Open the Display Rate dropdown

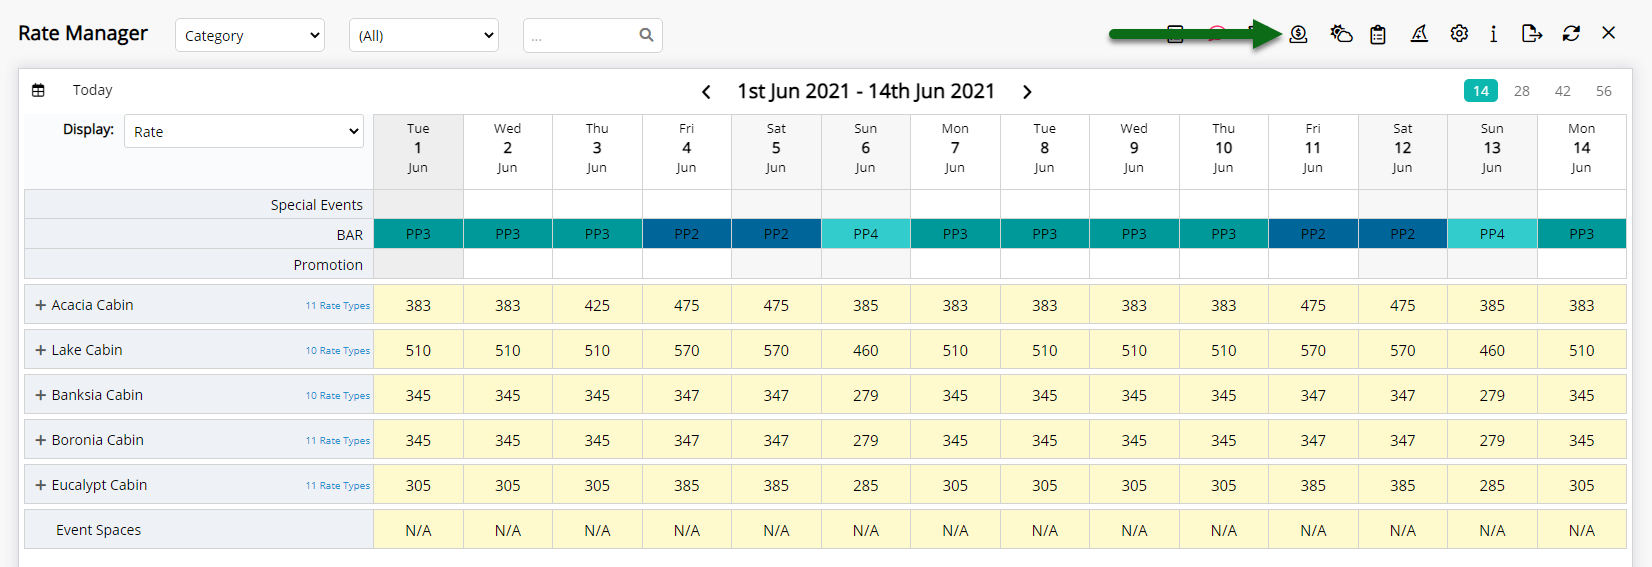tap(244, 131)
